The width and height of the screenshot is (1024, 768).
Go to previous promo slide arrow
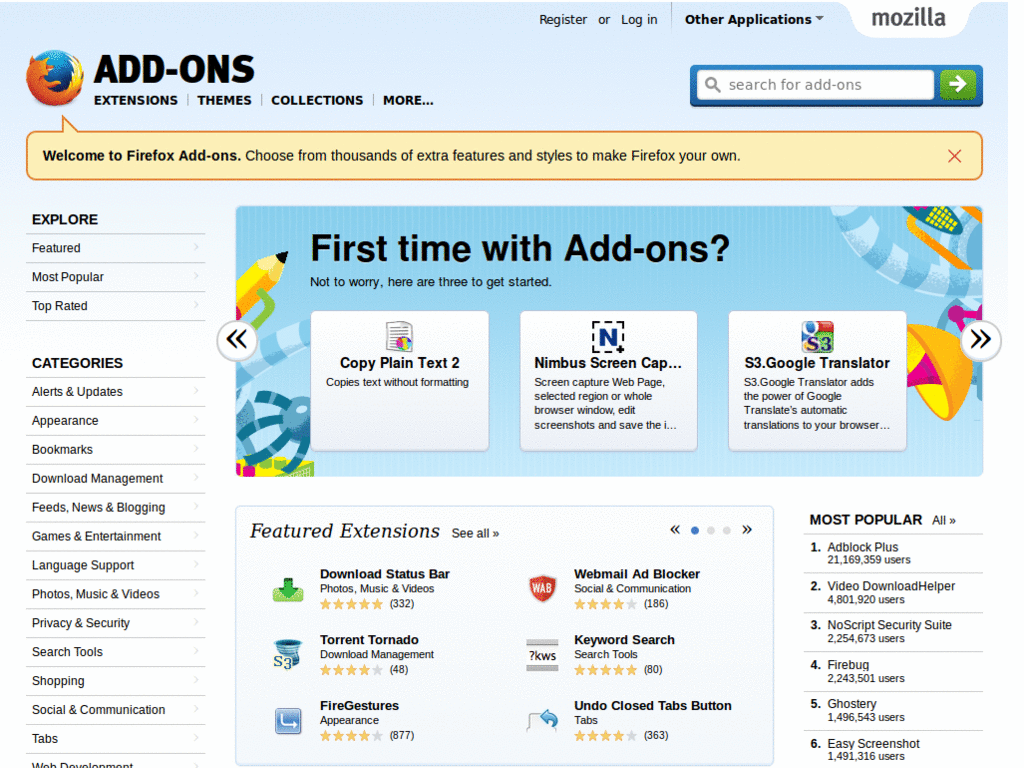coord(236,340)
